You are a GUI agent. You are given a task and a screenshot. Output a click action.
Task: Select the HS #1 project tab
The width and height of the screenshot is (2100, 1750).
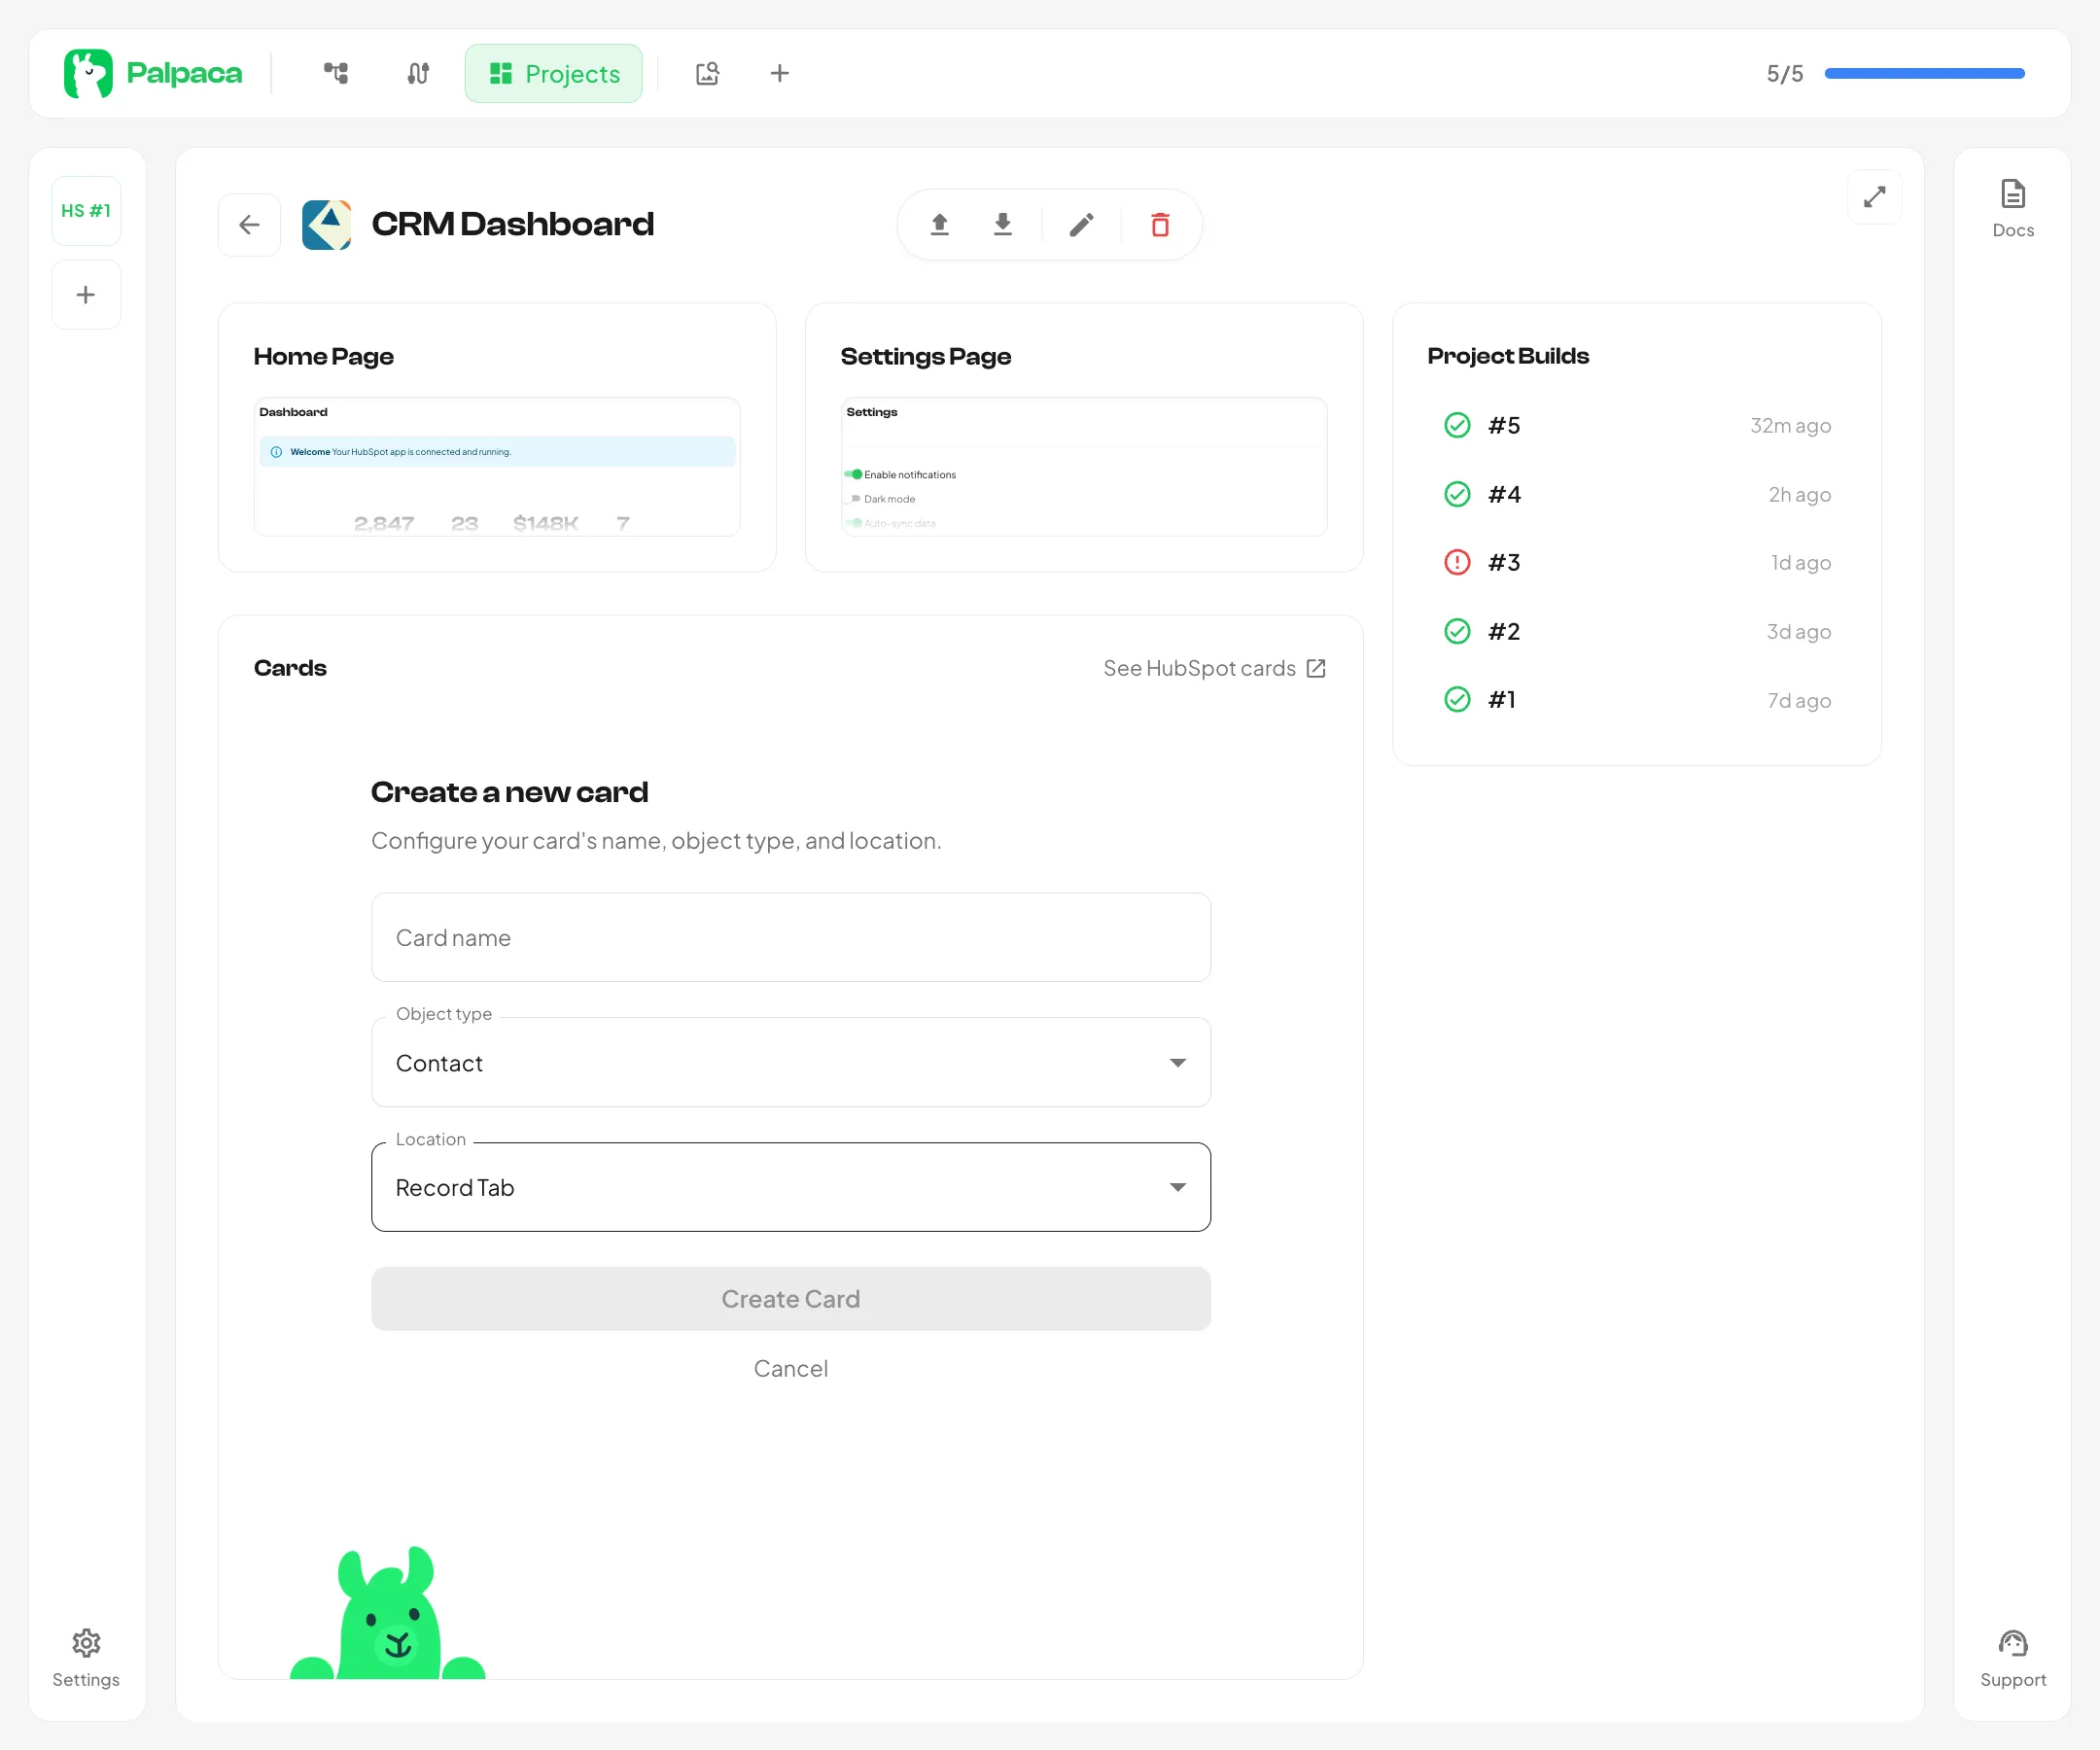[86, 210]
